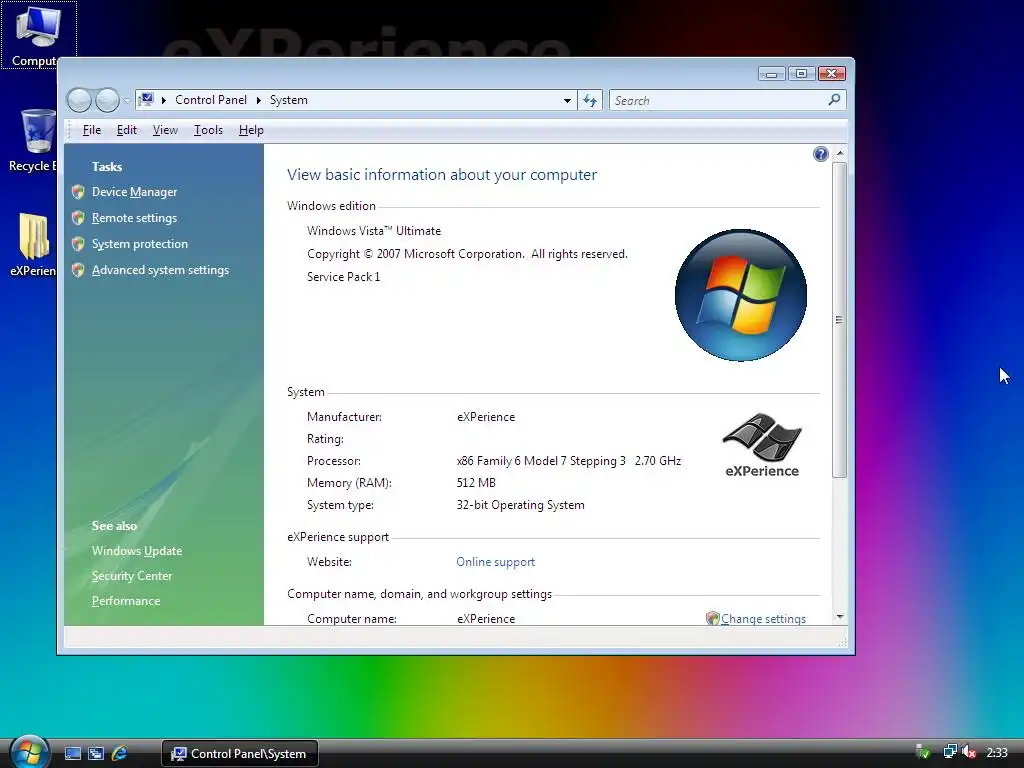Screen dimensions: 1024x768
Task: Open Device Manager task link
Action: coord(135,192)
